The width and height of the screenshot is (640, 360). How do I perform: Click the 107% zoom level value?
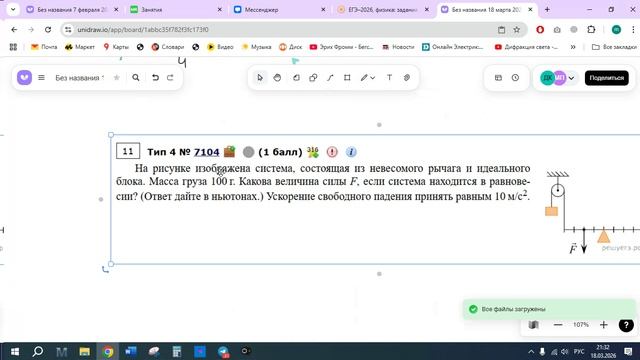pos(581,325)
